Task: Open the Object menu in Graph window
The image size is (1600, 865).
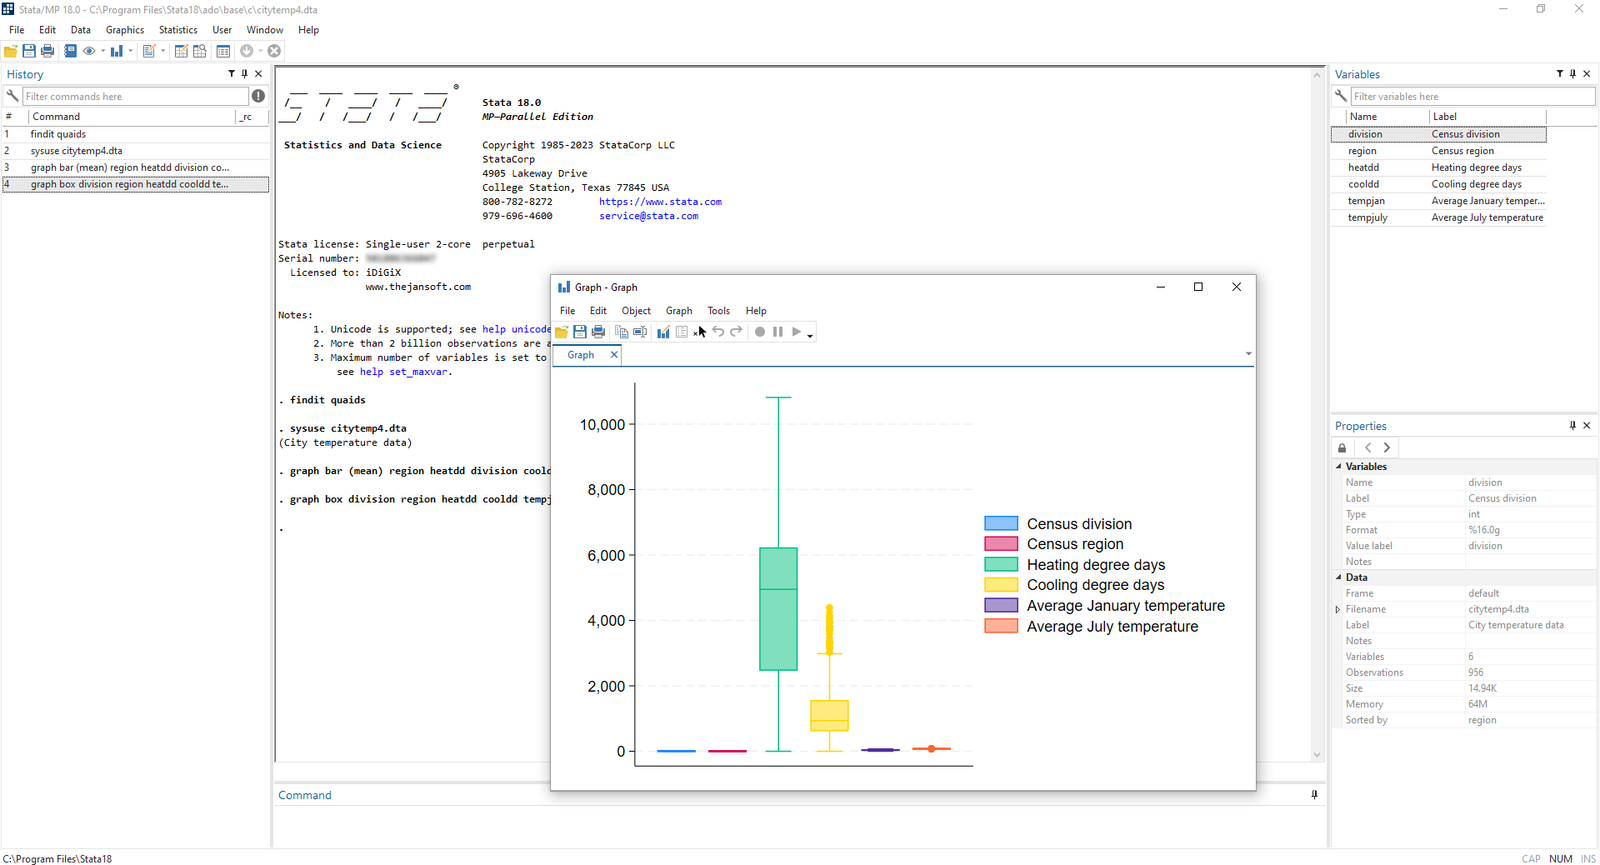Action: point(636,311)
